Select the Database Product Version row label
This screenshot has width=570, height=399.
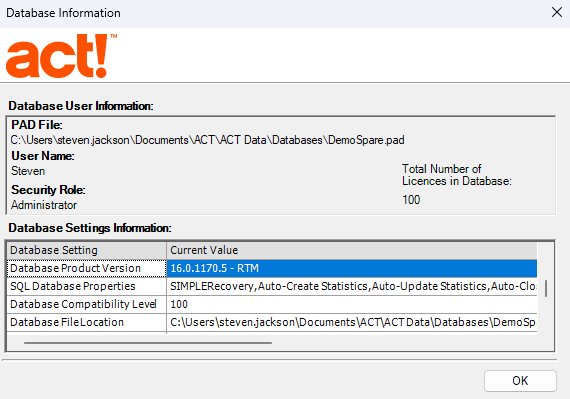87,268
